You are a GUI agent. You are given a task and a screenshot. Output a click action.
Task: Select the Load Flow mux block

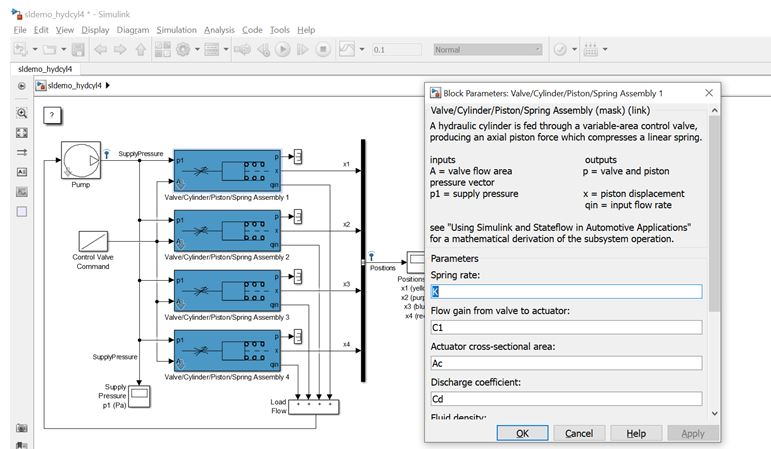tap(314, 407)
